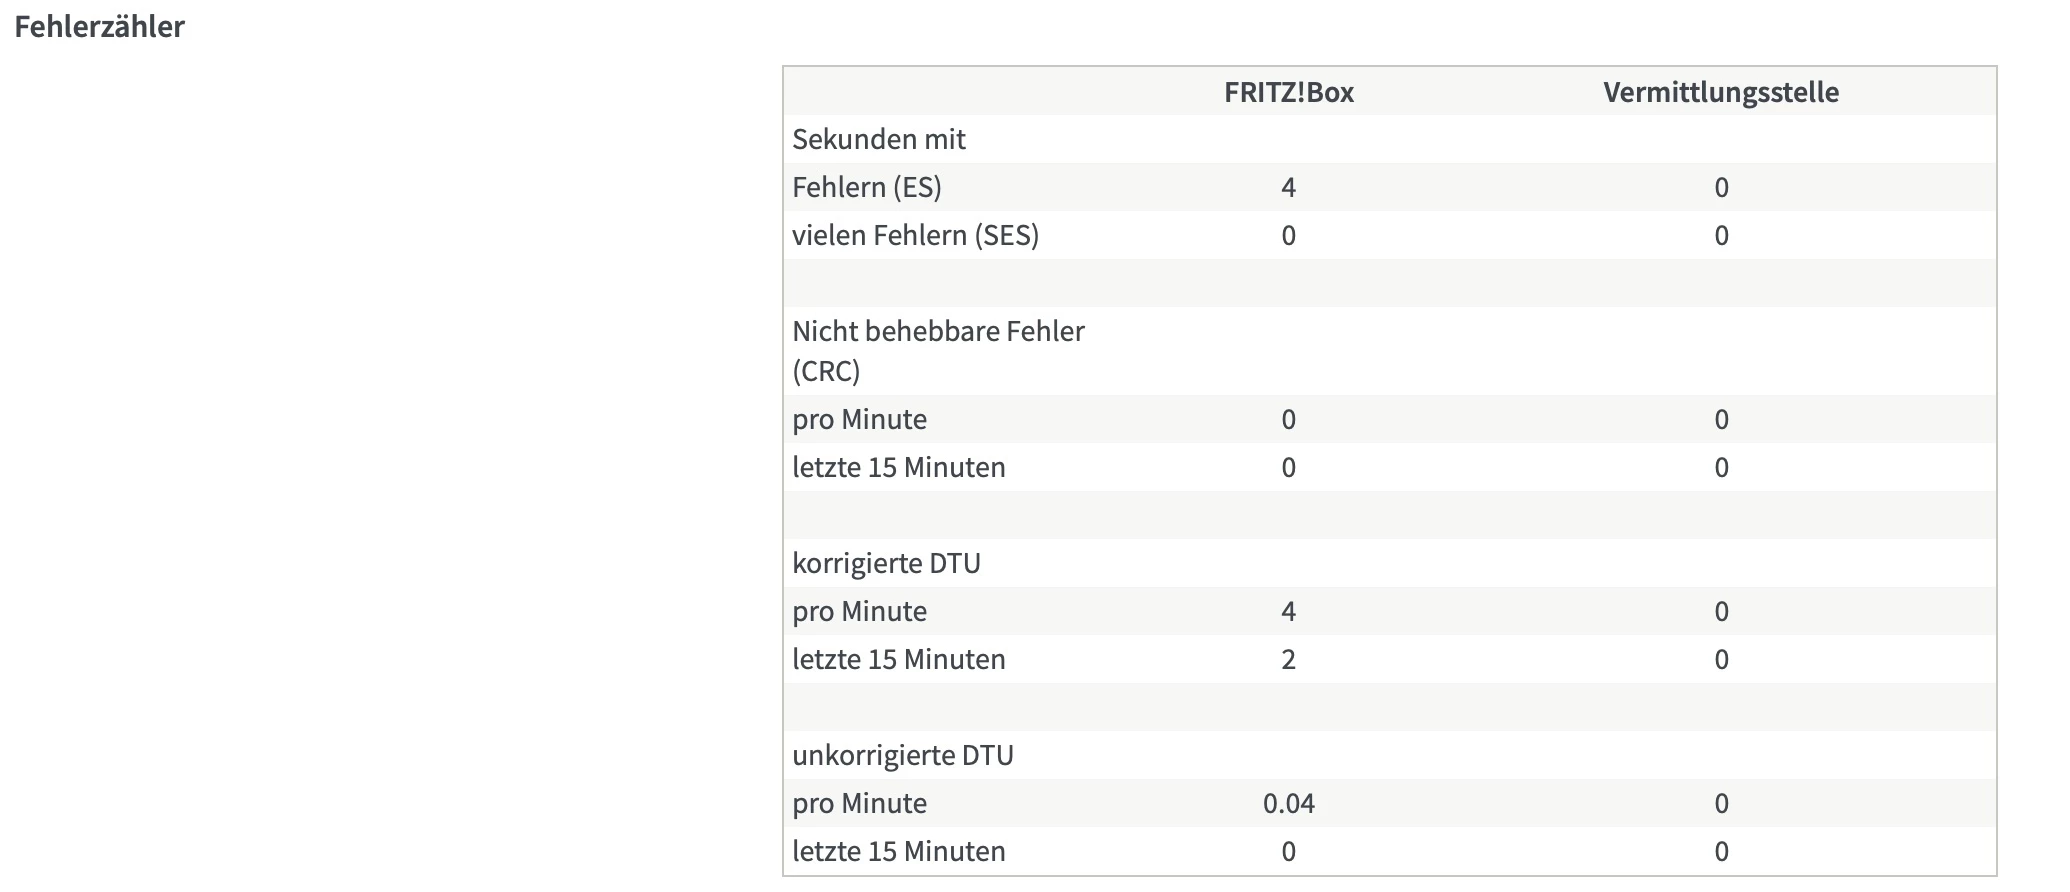This screenshot has width=2070, height=892.
Task: Select Vermittlungsstelle value for vielen Fehlern (SES)
Action: click(1720, 235)
